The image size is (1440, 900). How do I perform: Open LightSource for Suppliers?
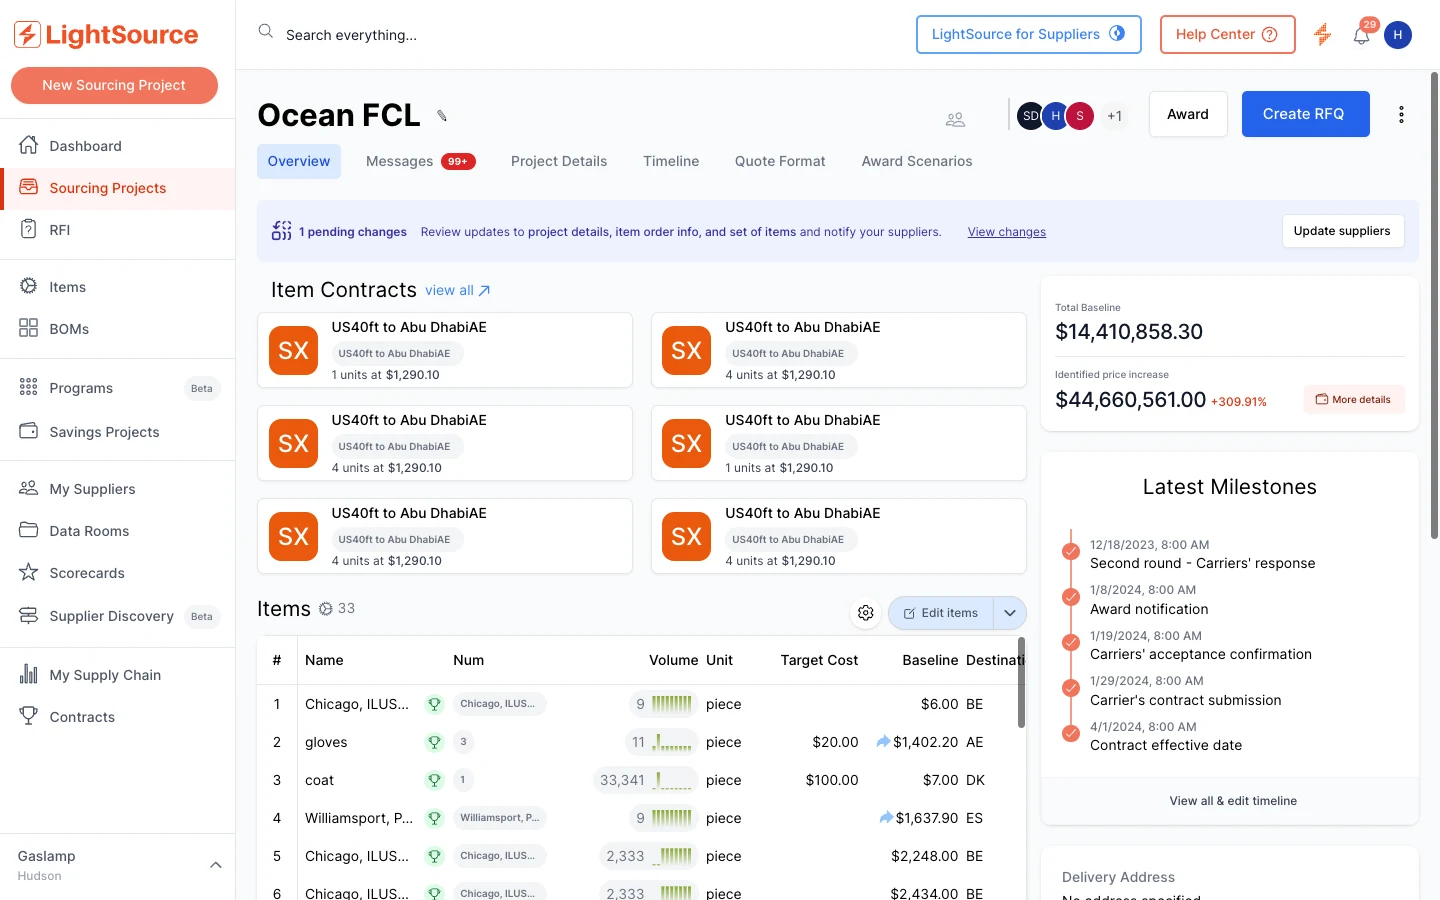[1028, 34]
